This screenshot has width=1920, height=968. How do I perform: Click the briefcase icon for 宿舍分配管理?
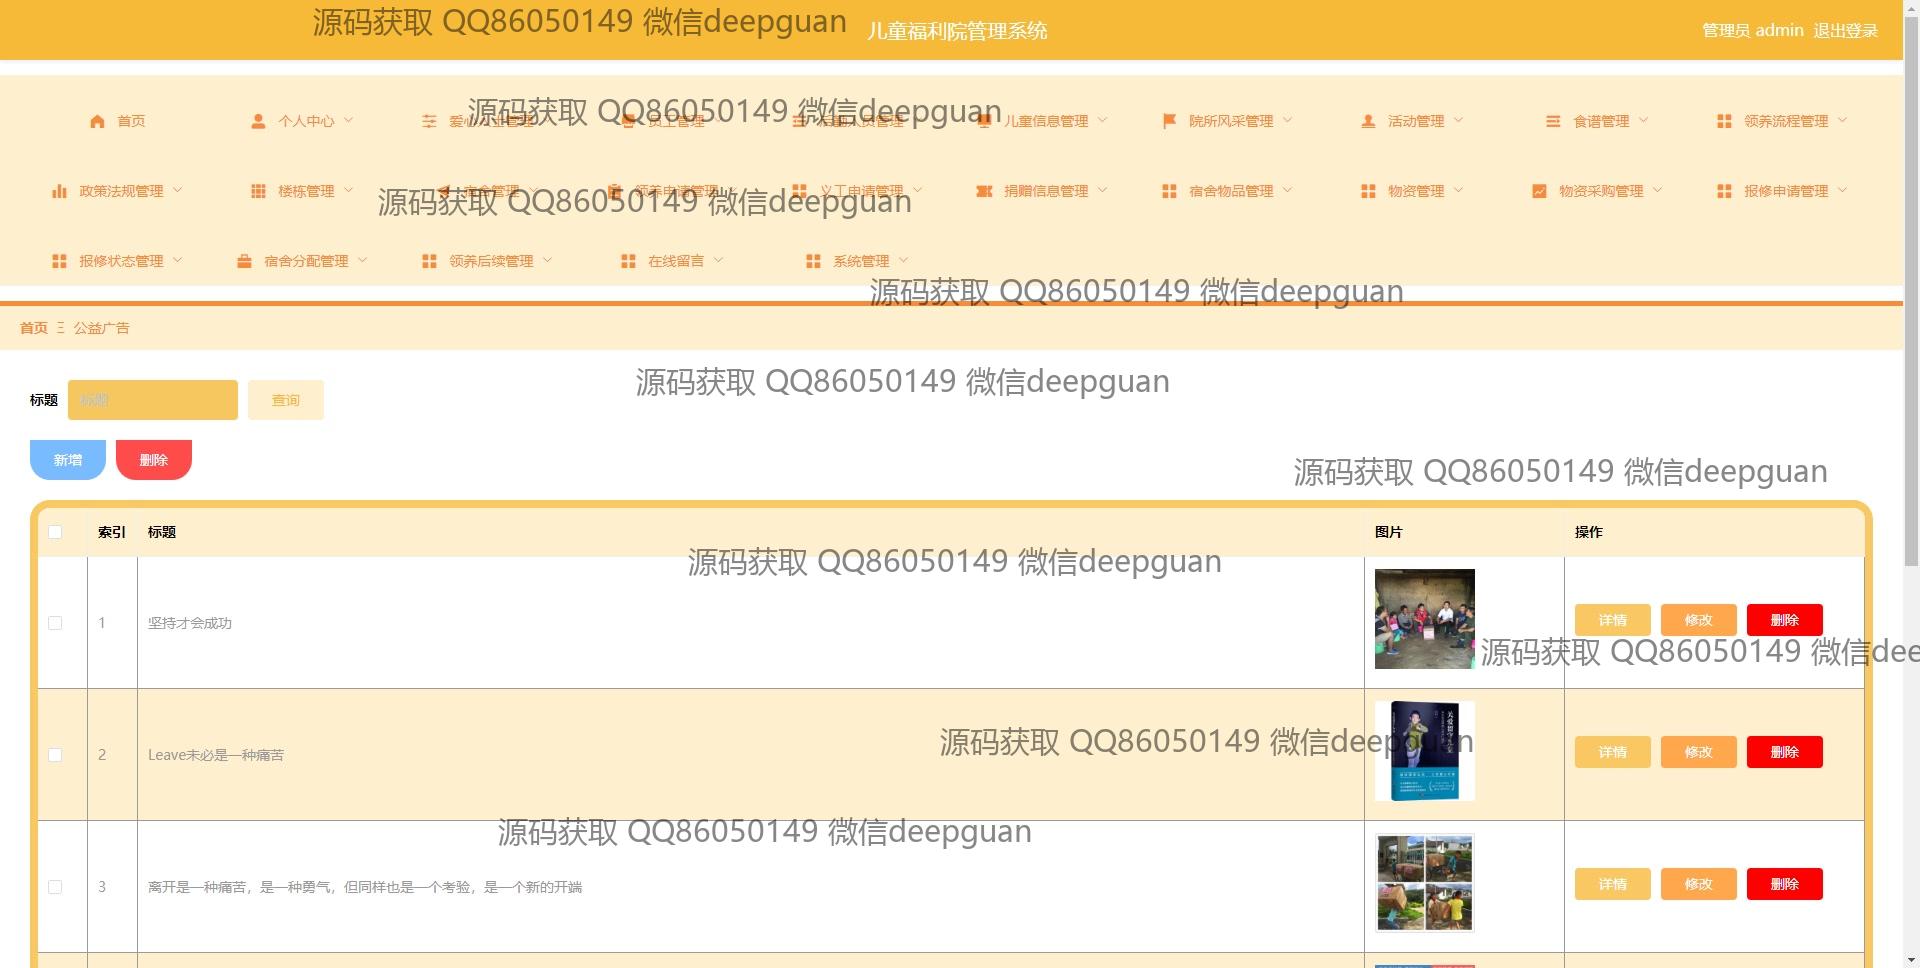(244, 261)
